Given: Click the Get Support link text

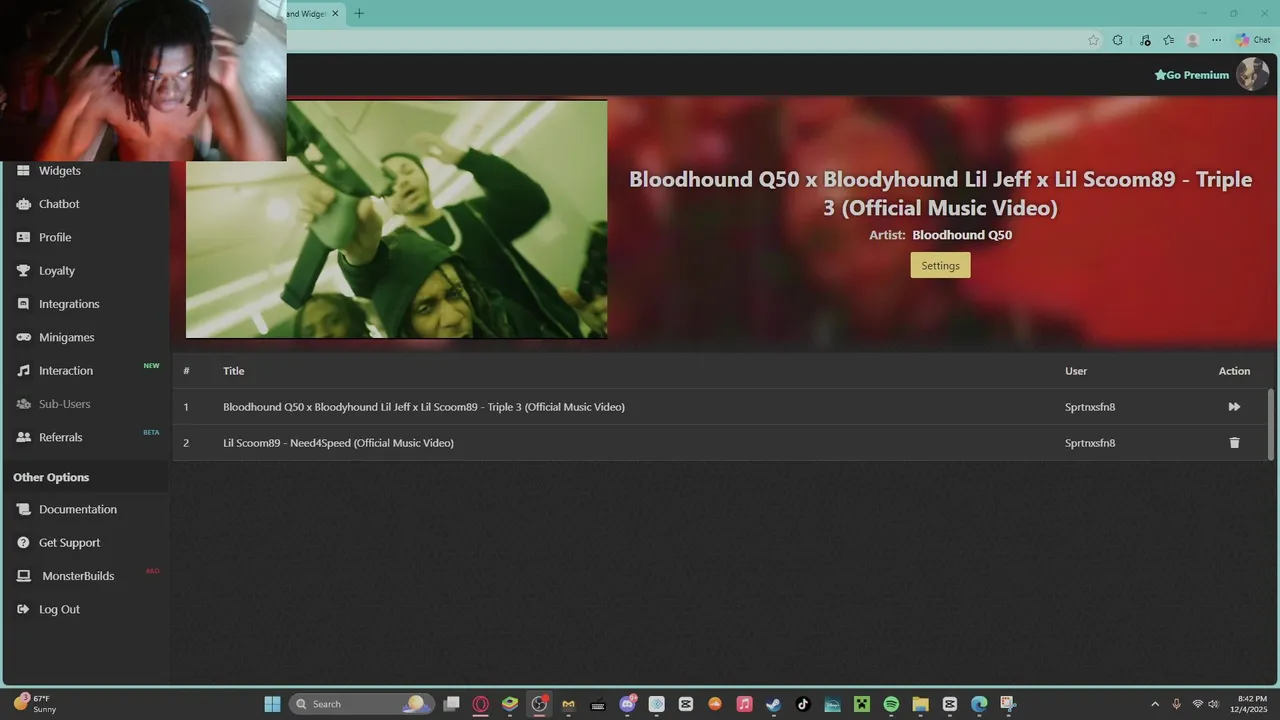Looking at the screenshot, I should [x=70, y=543].
